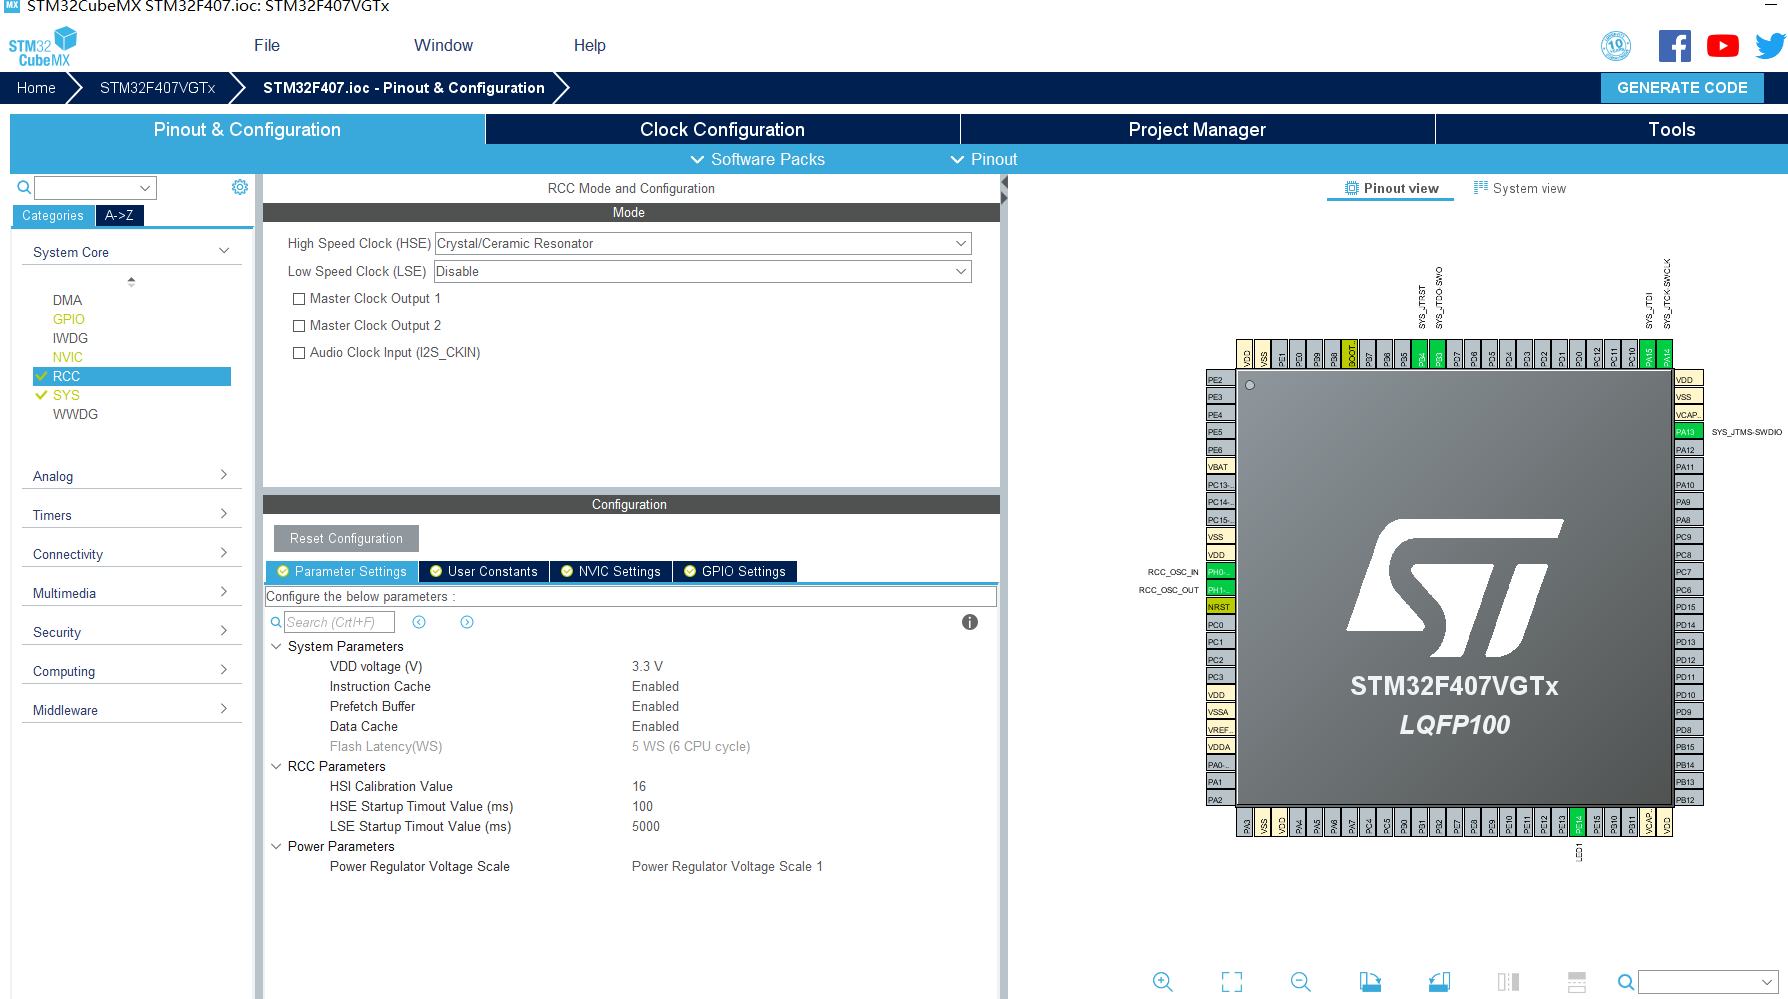This screenshot has width=1788, height=999.
Task: Enable Audio Clock Input (I2S_CKIN)
Action: [298, 352]
